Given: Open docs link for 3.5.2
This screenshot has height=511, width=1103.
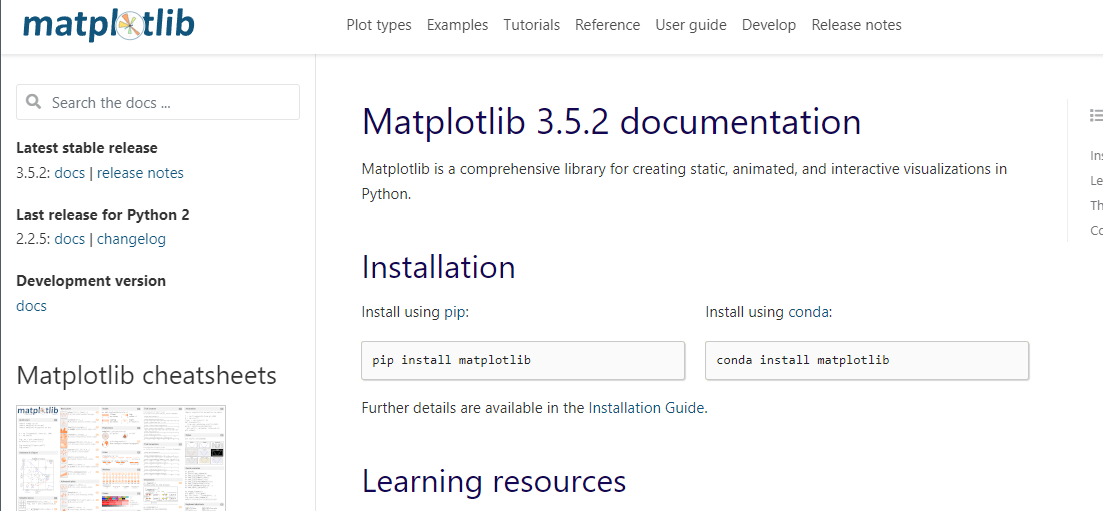Looking at the screenshot, I should tap(70, 173).
